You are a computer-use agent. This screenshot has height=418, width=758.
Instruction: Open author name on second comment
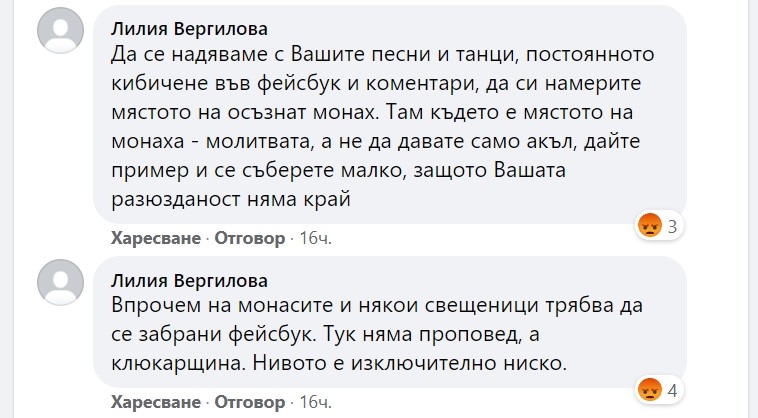pos(189,281)
